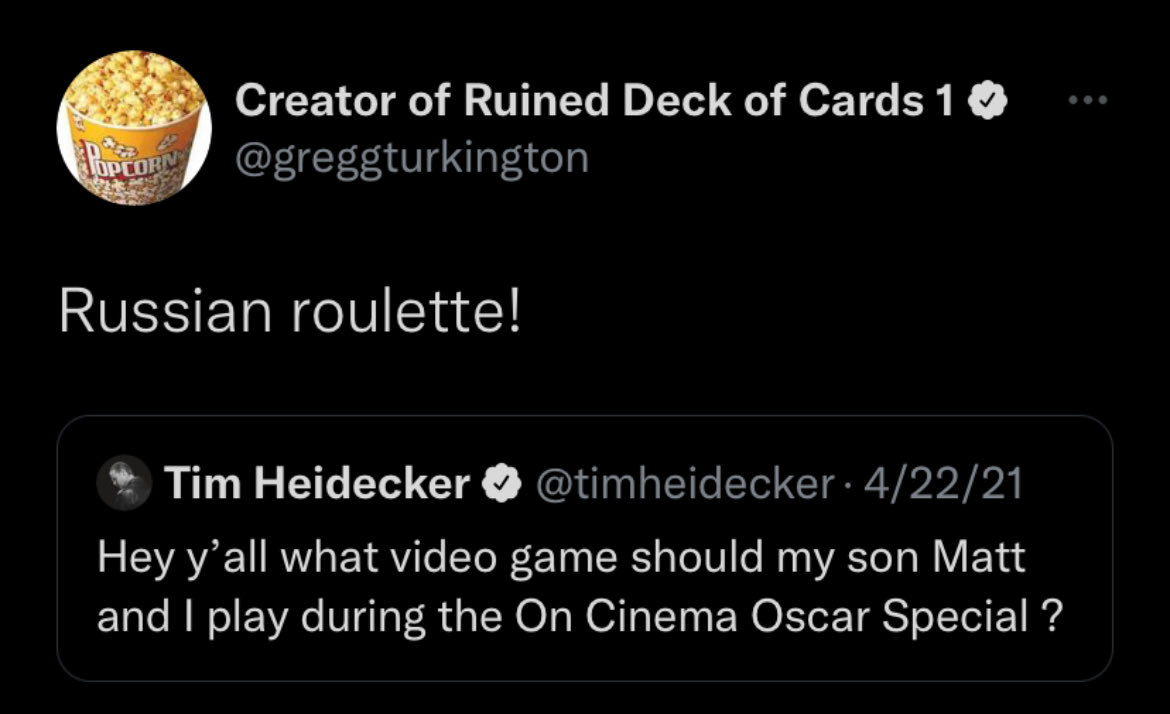Open the popcorn bucket profile picture

(134, 128)
